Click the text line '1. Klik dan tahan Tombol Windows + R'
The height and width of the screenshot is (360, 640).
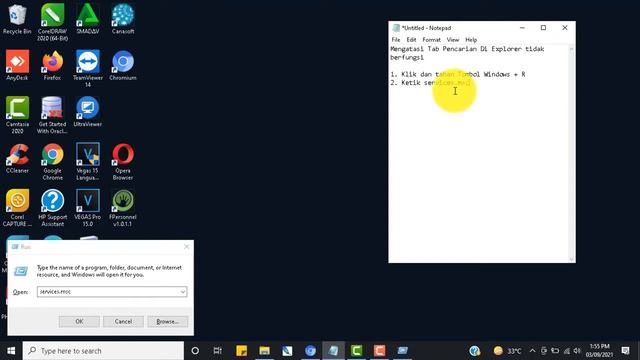pyautogui.click(x=458, y=74)
